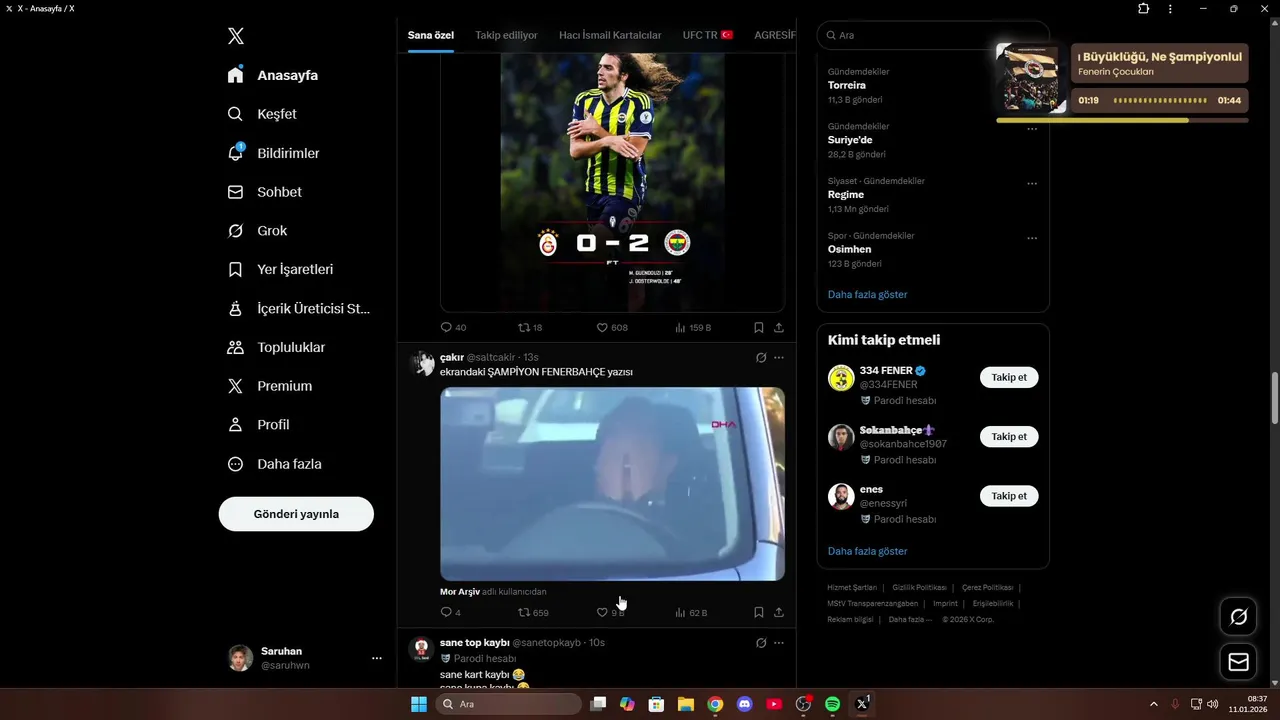The image size is (1280, 720).
Task: Like çakır's post
Action: click(x=610, y=612)
